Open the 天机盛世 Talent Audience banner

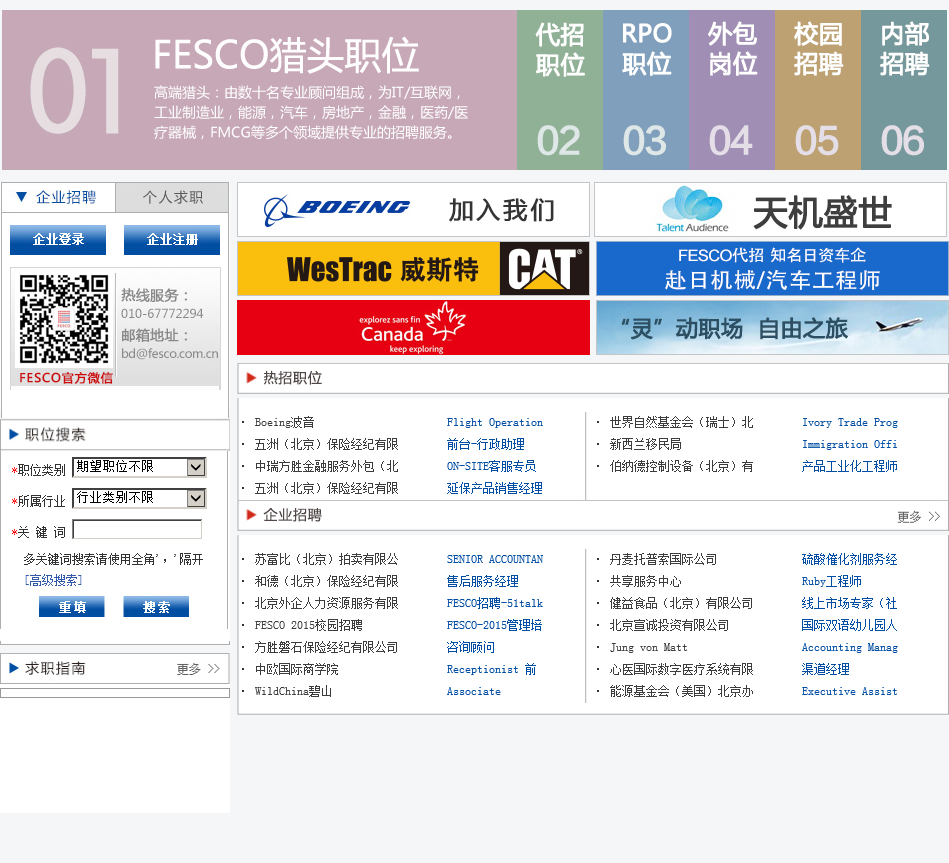770,209
